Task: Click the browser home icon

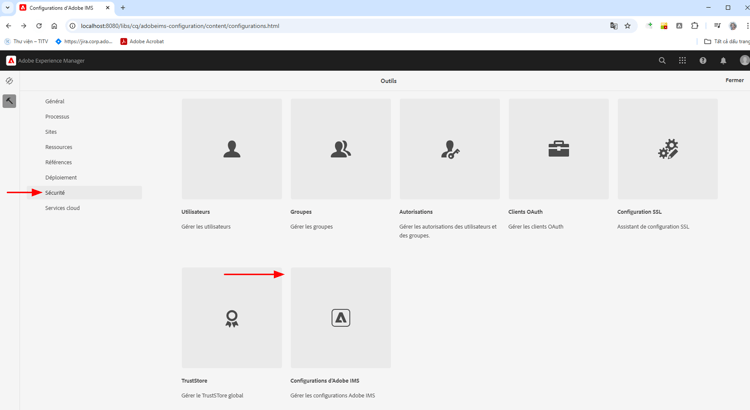Action: coord(54,26)
